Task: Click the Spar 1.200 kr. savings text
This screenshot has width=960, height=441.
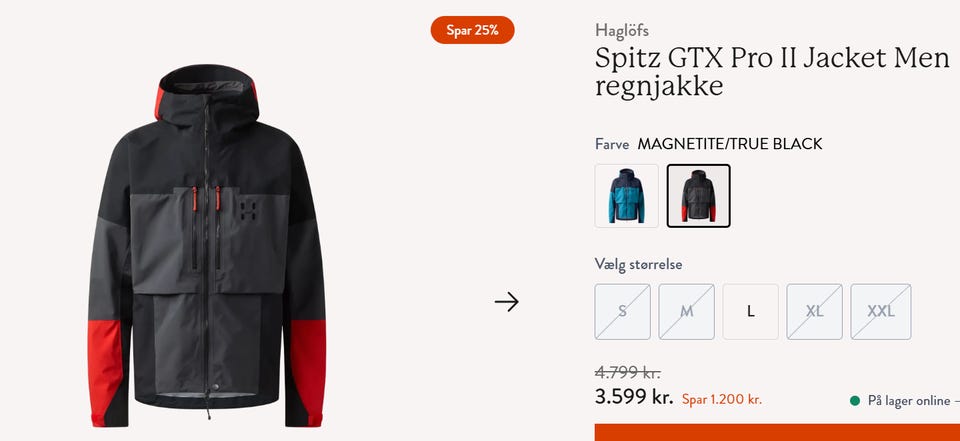Action: pyautogui.click(x=722, y=399)
